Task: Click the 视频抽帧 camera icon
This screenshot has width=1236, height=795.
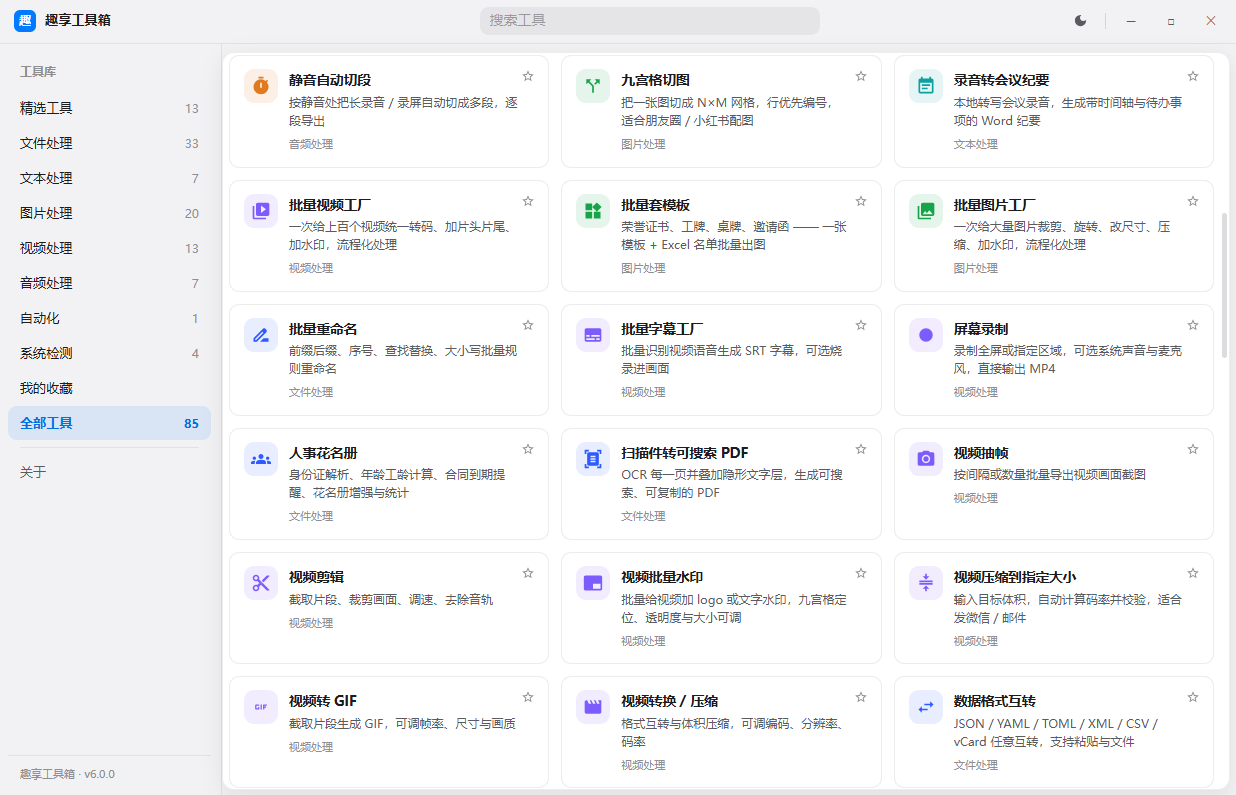Action: (x=926, y=459)
